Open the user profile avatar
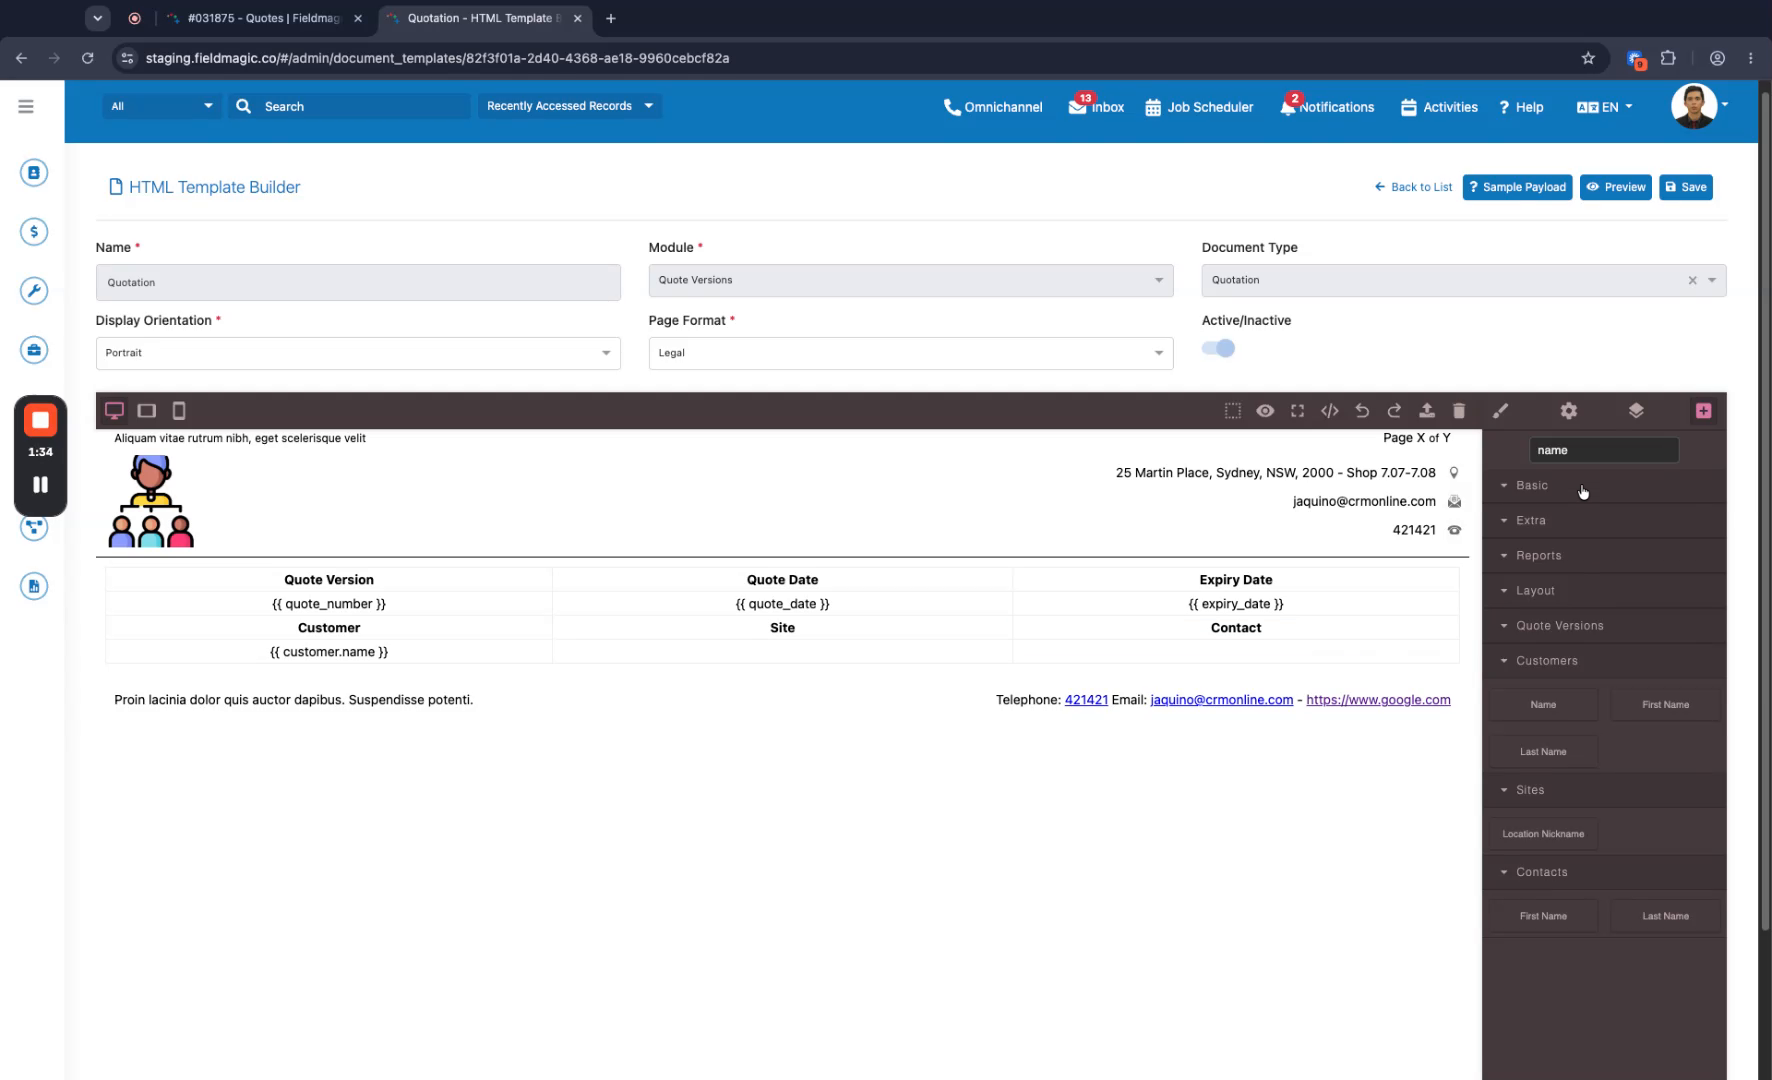 [x=1694, y=106]
